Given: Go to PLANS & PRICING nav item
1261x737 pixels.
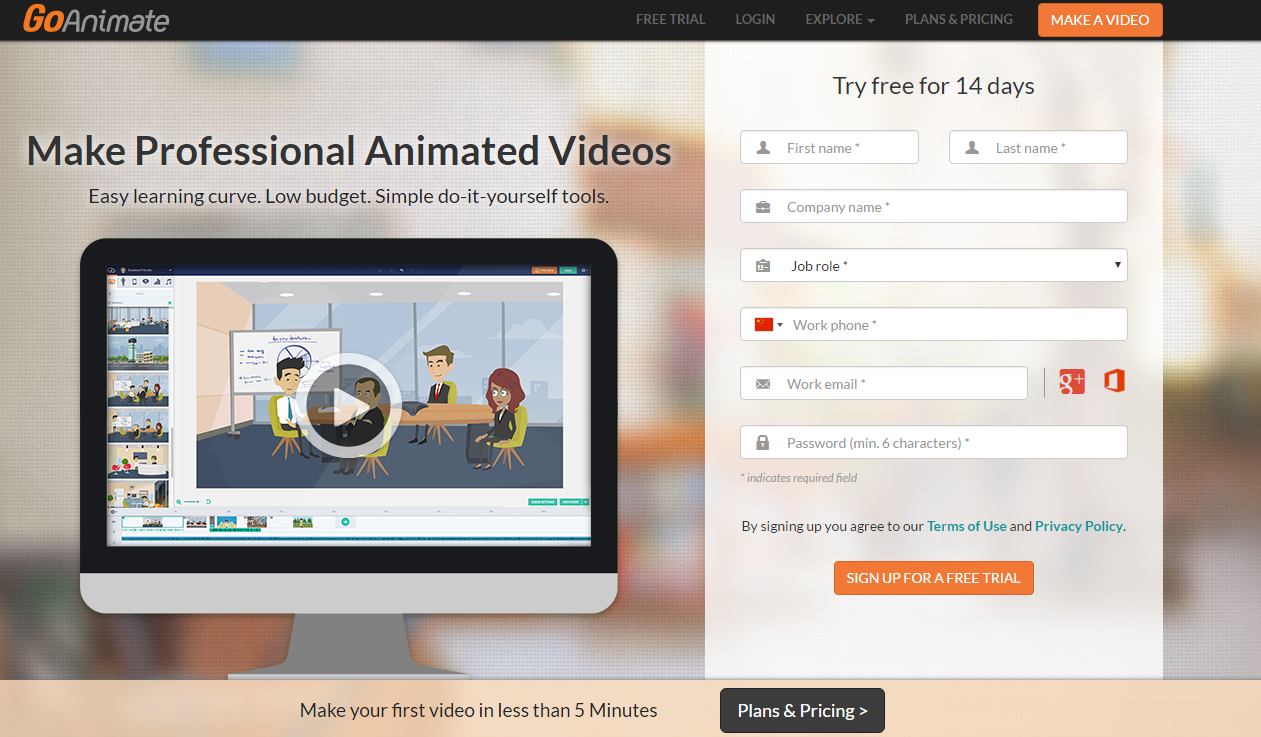Looking at the screenshot, I should (959, 19).
